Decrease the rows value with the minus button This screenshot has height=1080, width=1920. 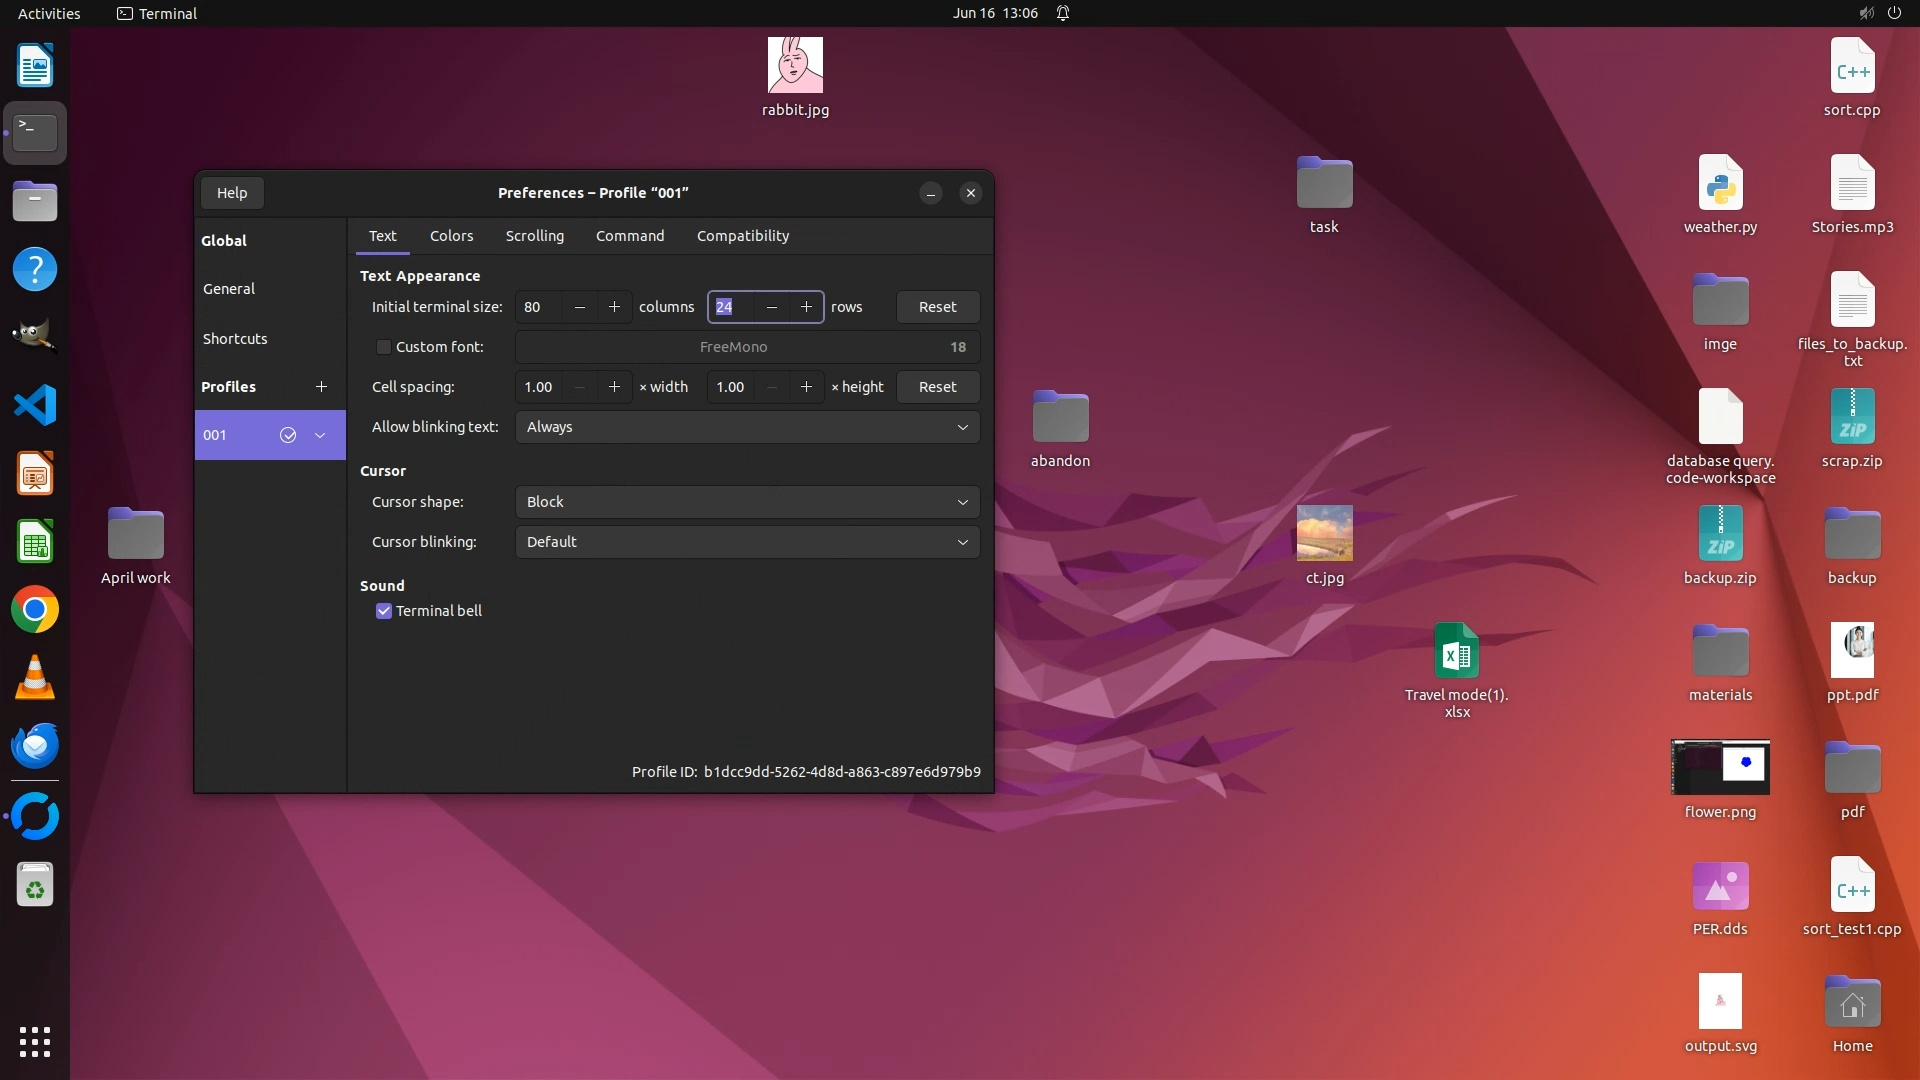point(771,307)
